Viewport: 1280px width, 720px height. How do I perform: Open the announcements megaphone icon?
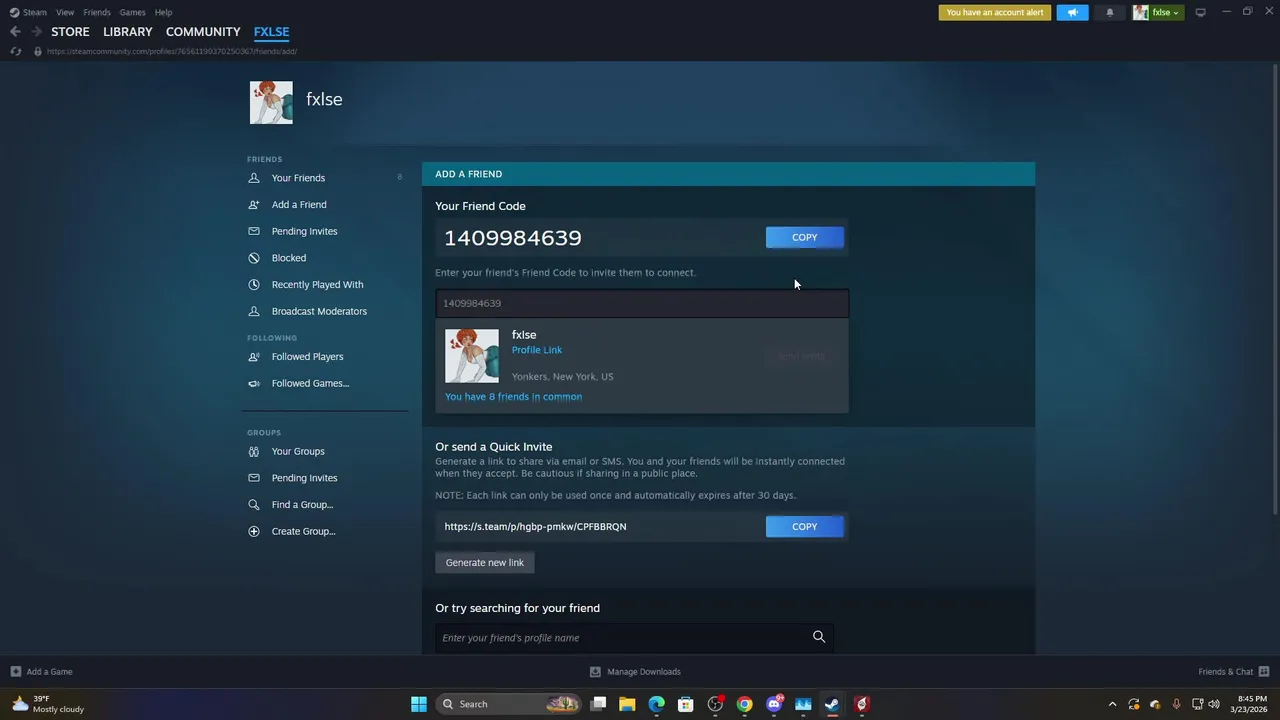1072,12
